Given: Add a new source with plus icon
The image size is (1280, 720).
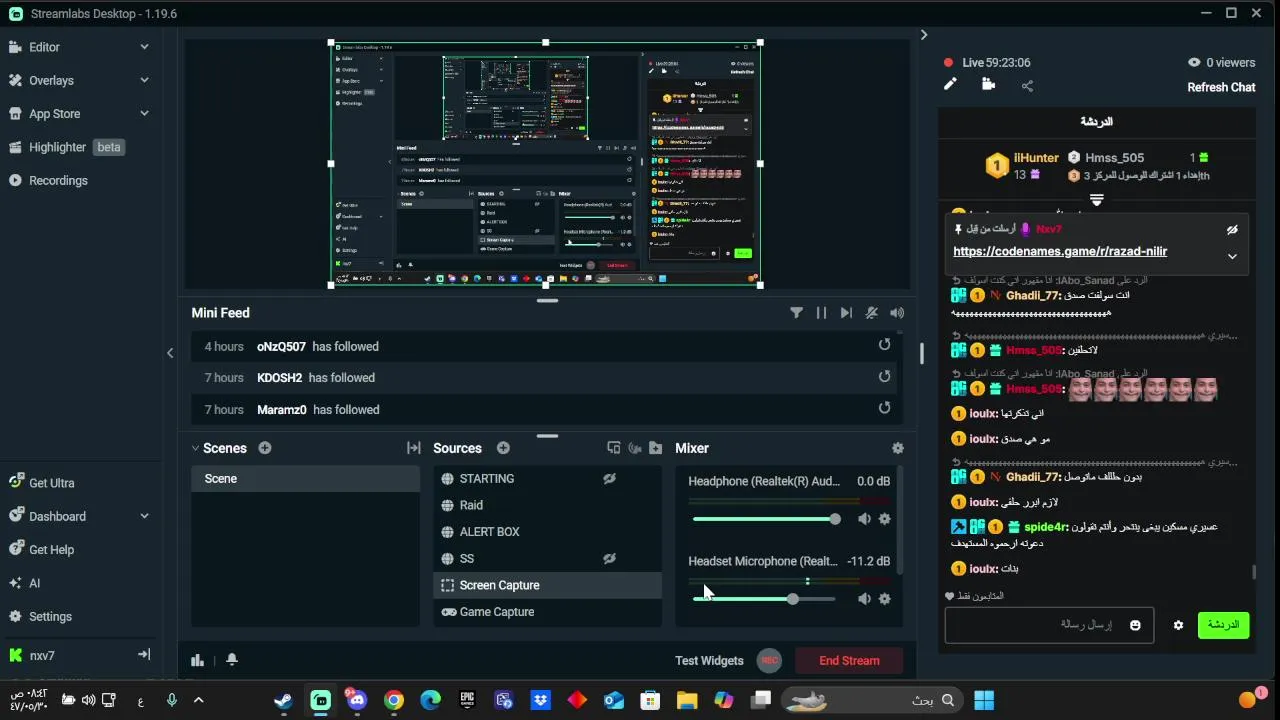Looking at the screenshot, I should coord(503,448).
